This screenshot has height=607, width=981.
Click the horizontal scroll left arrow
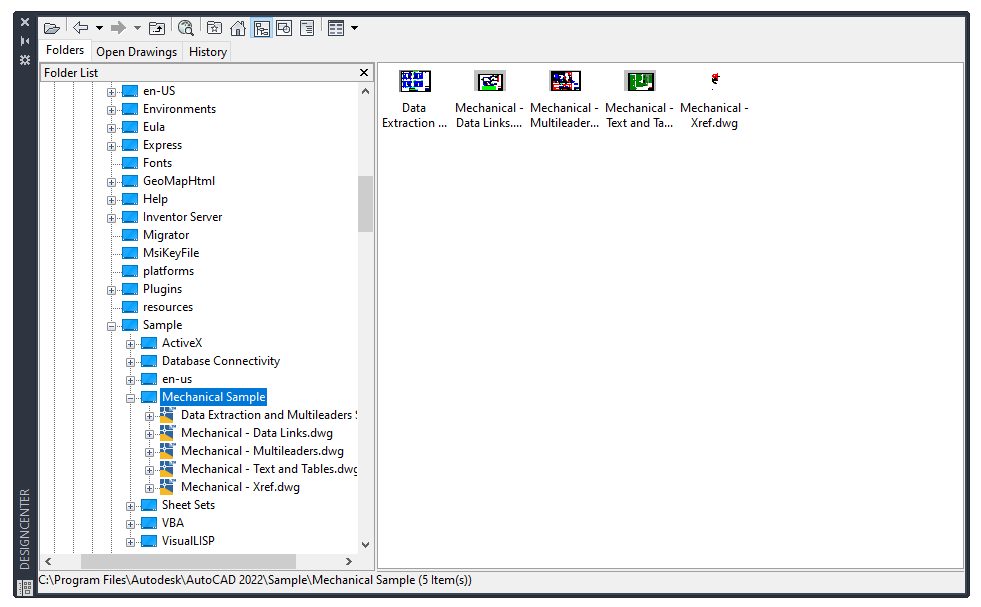[x=49, y=561]
